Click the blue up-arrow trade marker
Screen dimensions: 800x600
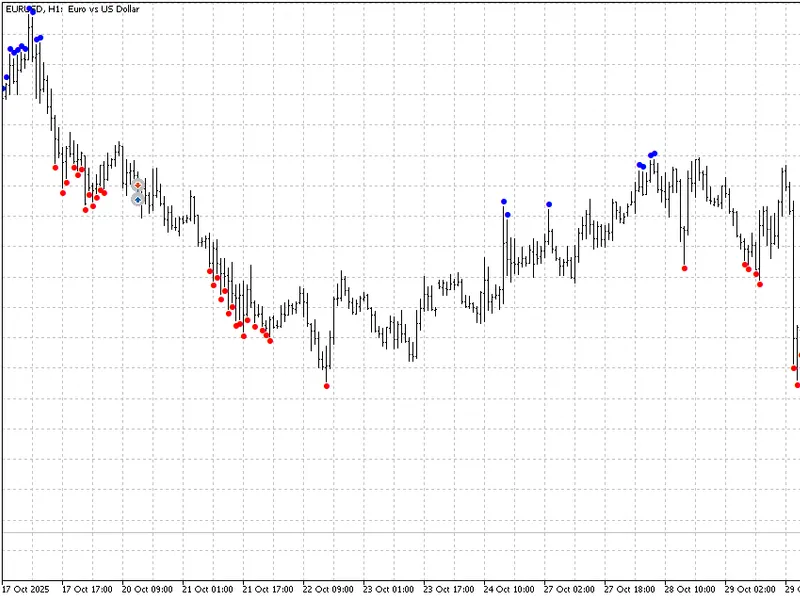pyautogui.click(x=138, y=200)
